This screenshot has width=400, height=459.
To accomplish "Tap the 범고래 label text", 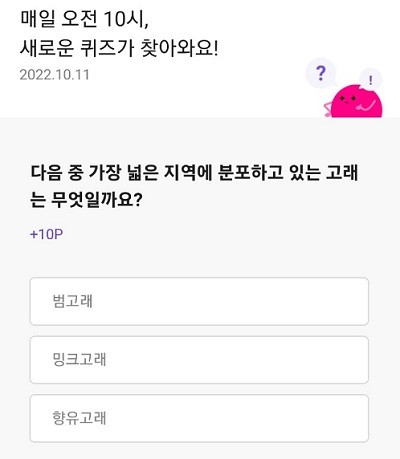I will (73, 301).
